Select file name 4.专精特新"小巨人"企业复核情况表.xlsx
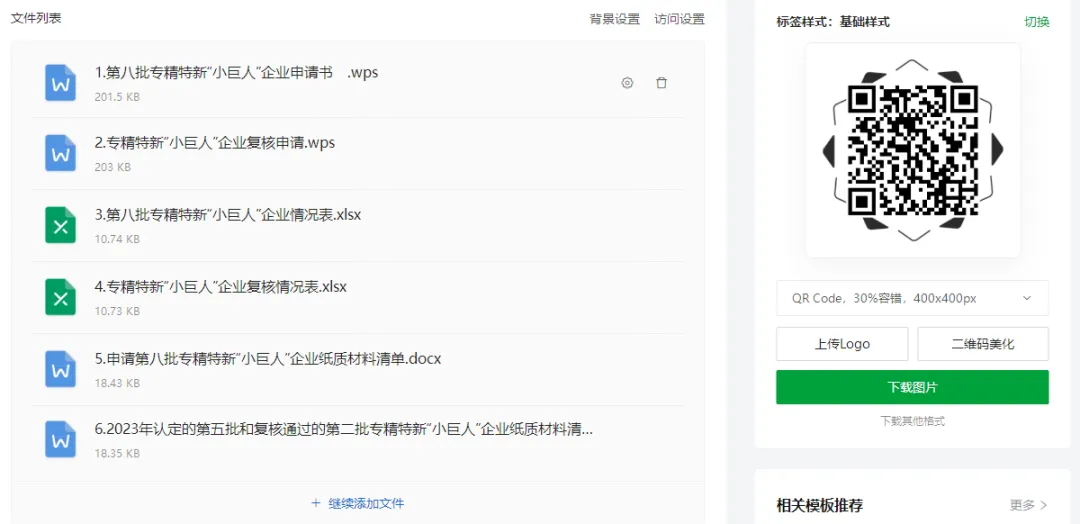Viewport: 1080px width, 524px height. tap(220, 286)
